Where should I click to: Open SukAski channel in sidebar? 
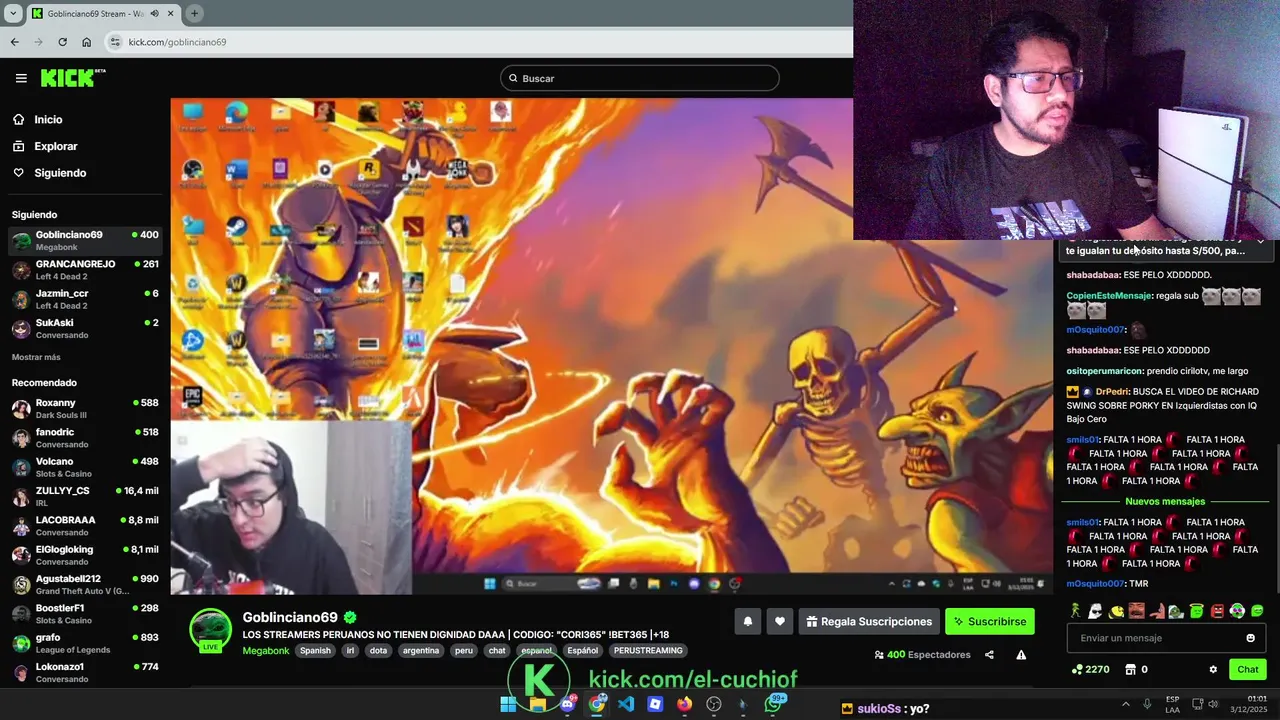click(85, 328)
